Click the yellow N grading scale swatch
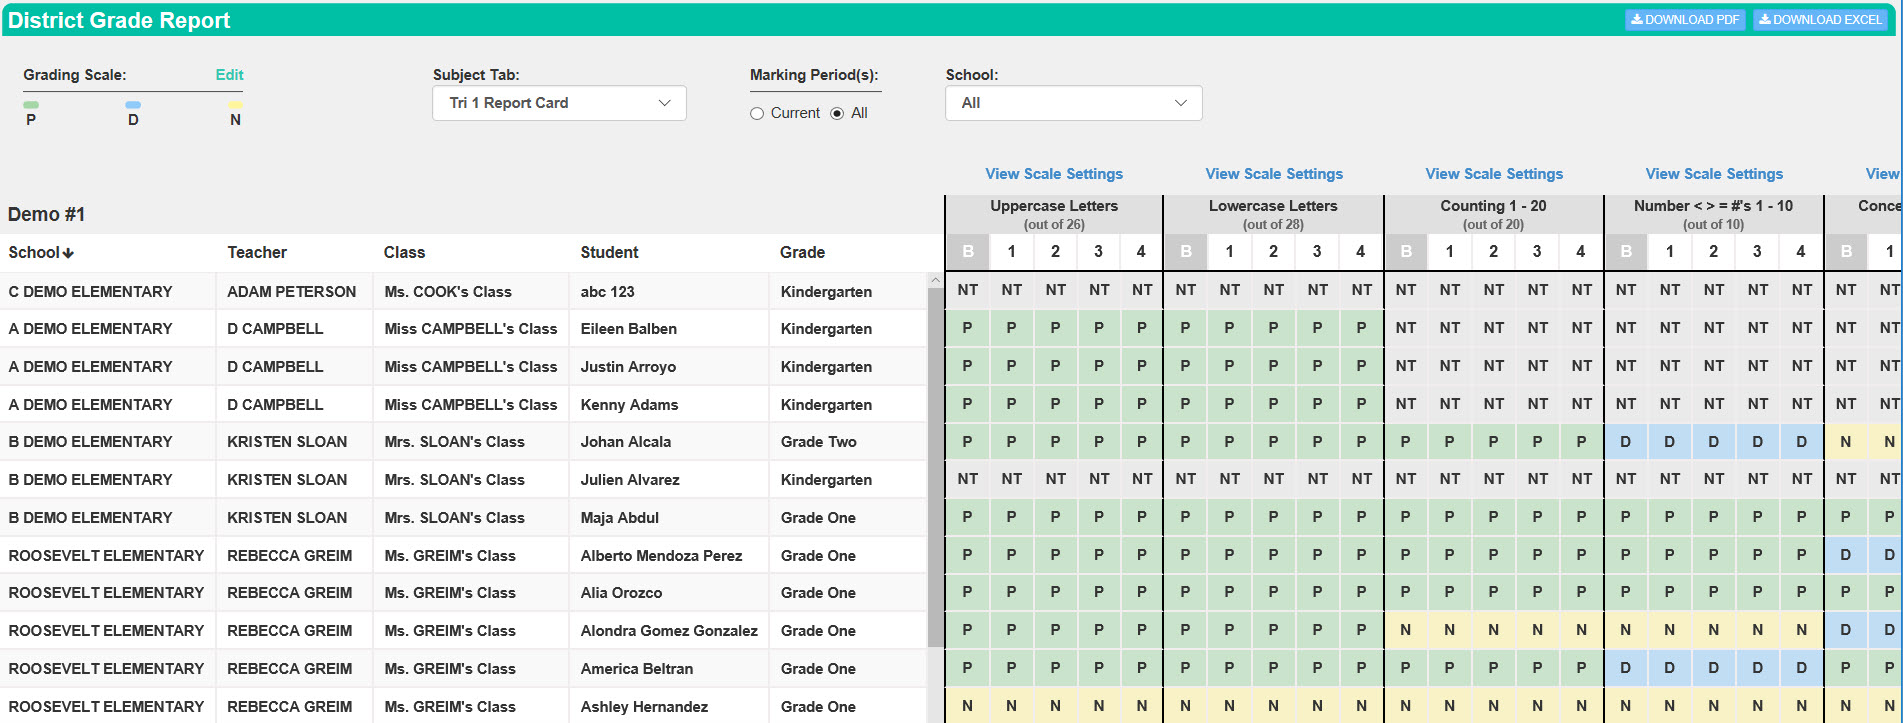The image size is (1903, 723). [235, 105]
